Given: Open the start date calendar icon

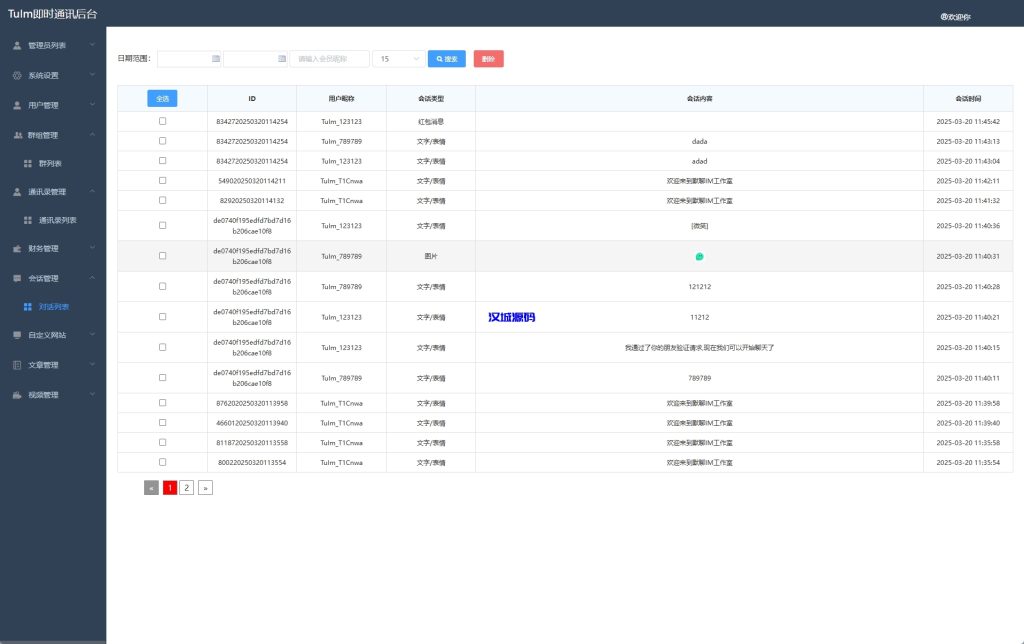Looking at the screenshot, I should pyautogui.click(x=215, y=59).
